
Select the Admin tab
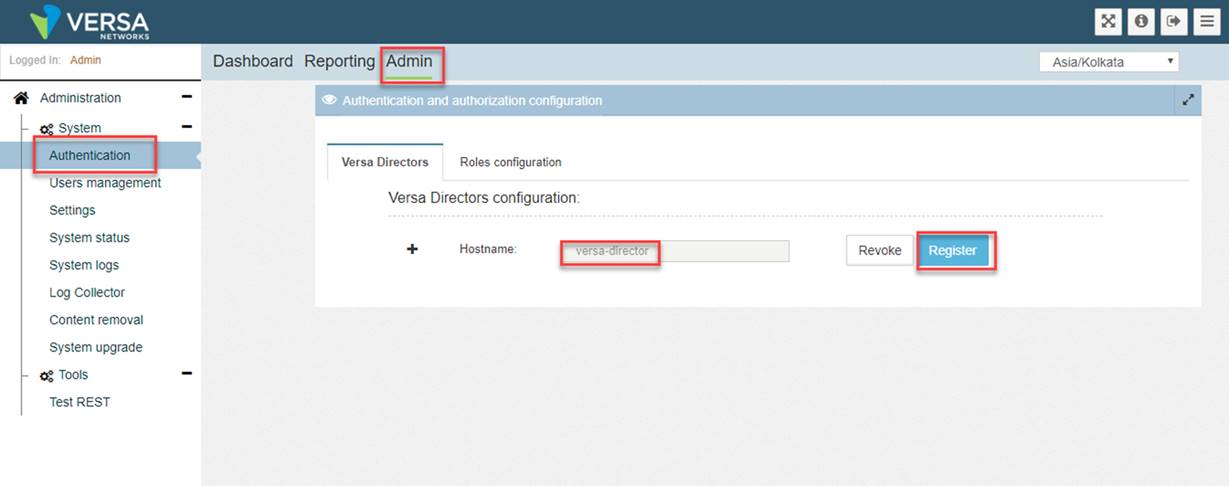(x=409, y=61)
